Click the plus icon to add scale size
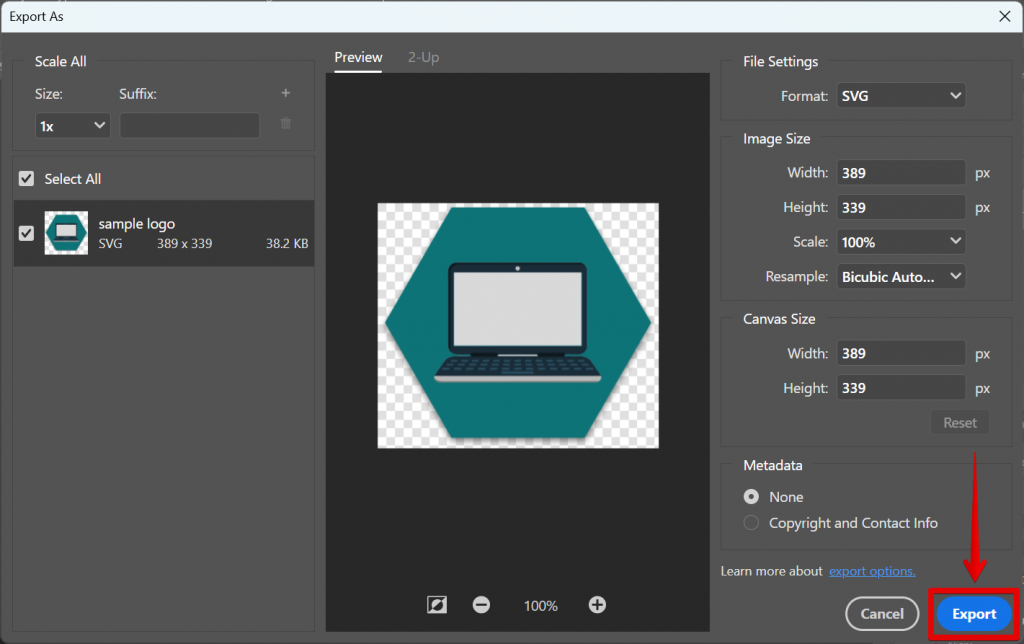1024x644 pixels. [285, 94]
